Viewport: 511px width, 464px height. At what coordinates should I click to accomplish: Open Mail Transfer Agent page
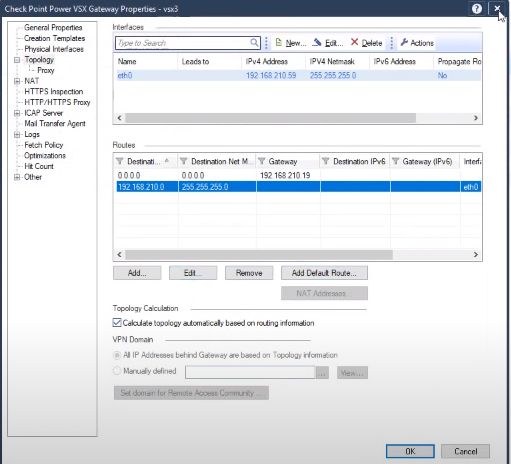click(x=55, y=124)
